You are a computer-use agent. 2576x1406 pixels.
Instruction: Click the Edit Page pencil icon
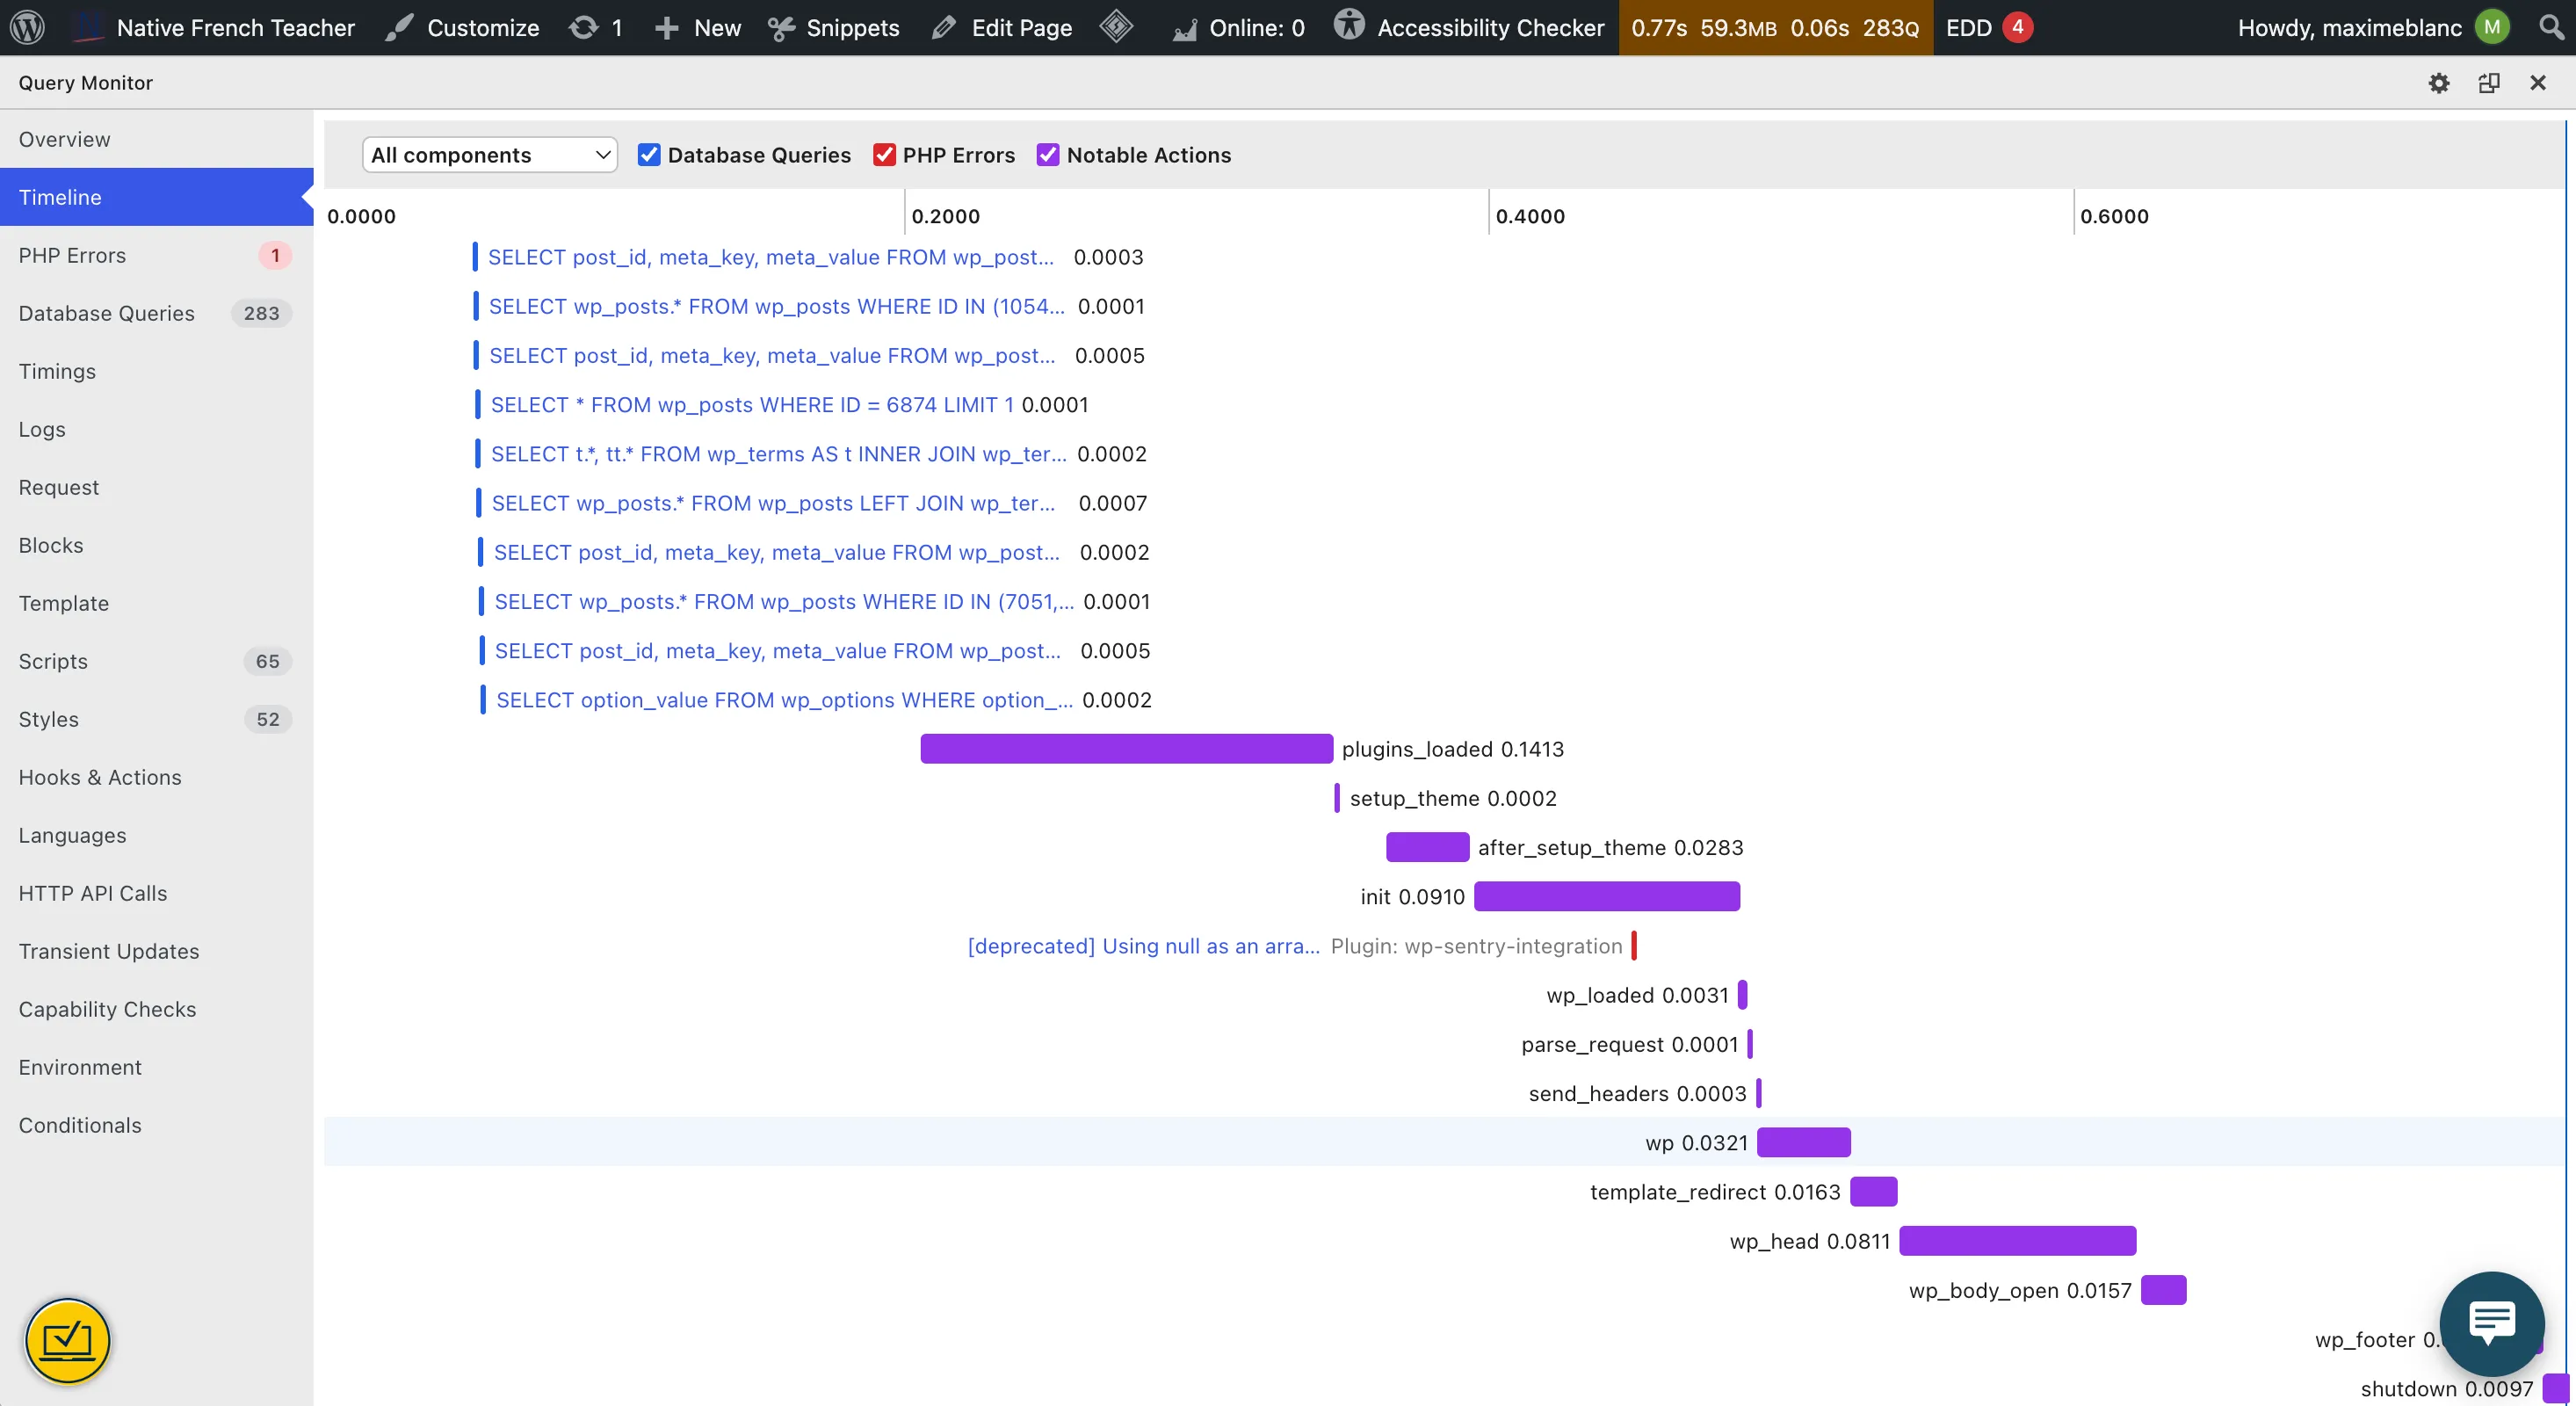coord(943,28)
